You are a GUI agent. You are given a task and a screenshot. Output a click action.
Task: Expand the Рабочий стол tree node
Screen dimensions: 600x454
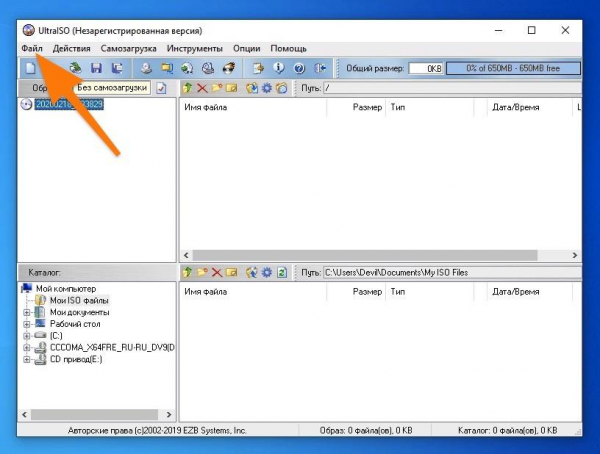point(26,324)
